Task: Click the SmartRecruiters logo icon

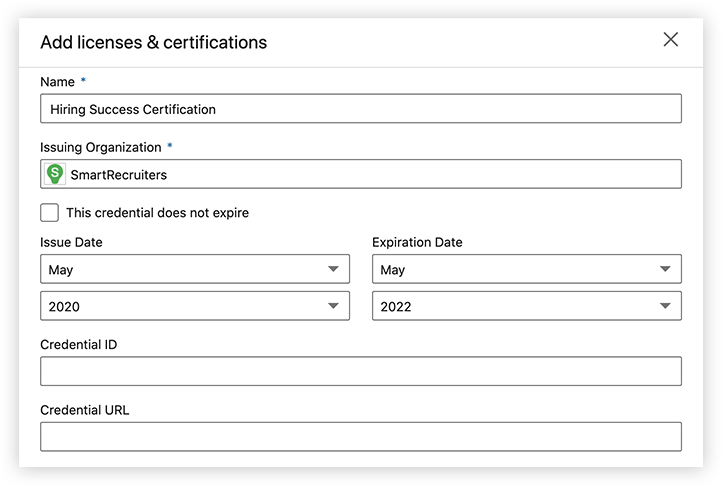Action: 55,174
